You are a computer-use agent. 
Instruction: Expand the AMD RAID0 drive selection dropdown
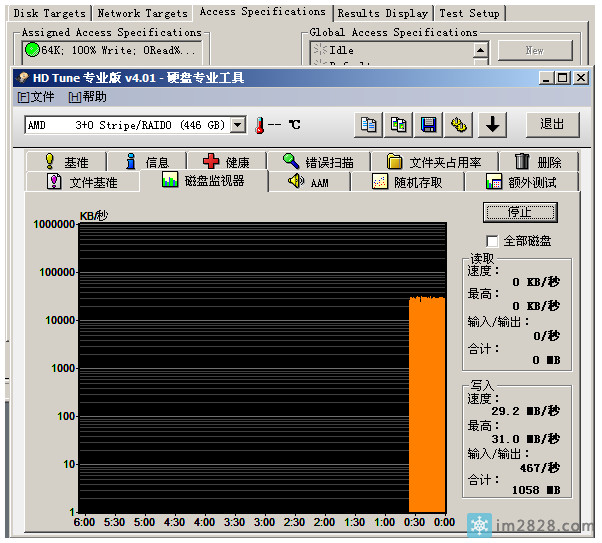[238, 125]
